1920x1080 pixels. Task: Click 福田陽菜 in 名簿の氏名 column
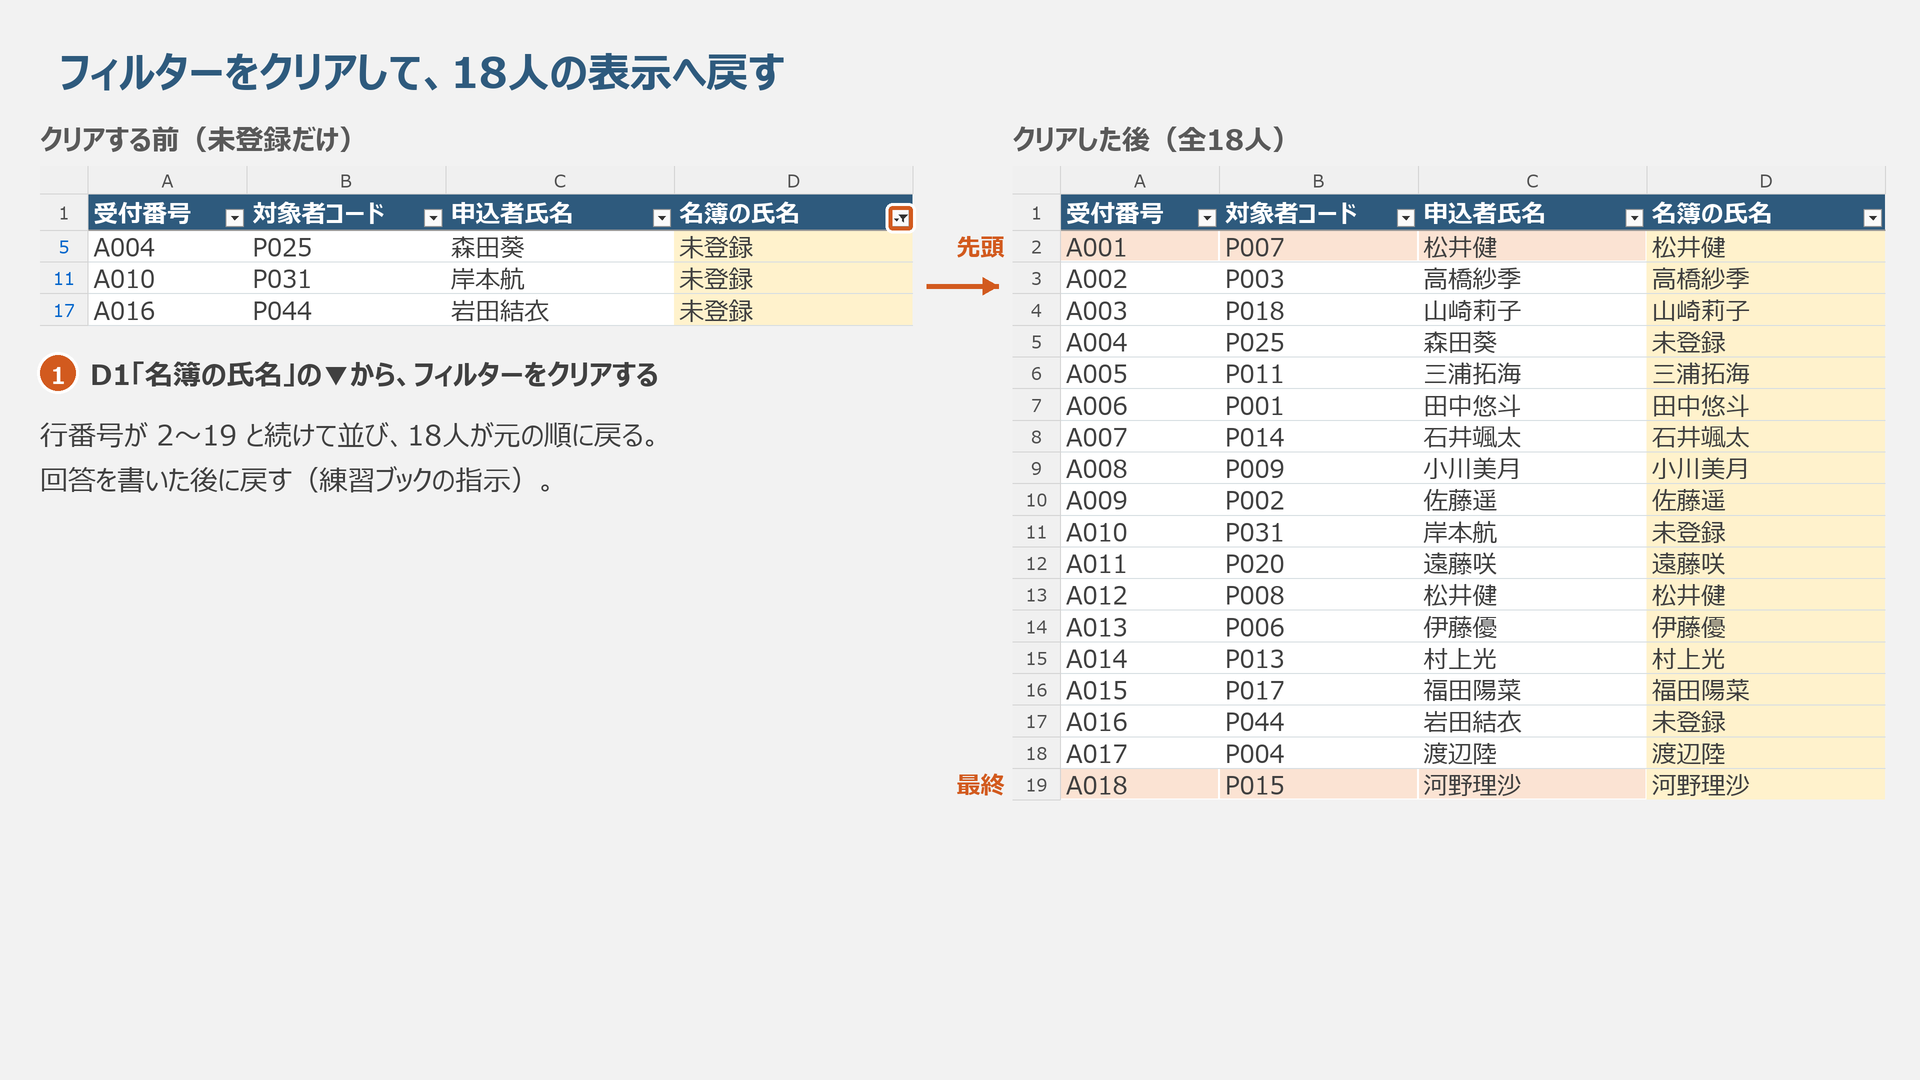point(1766,690)
